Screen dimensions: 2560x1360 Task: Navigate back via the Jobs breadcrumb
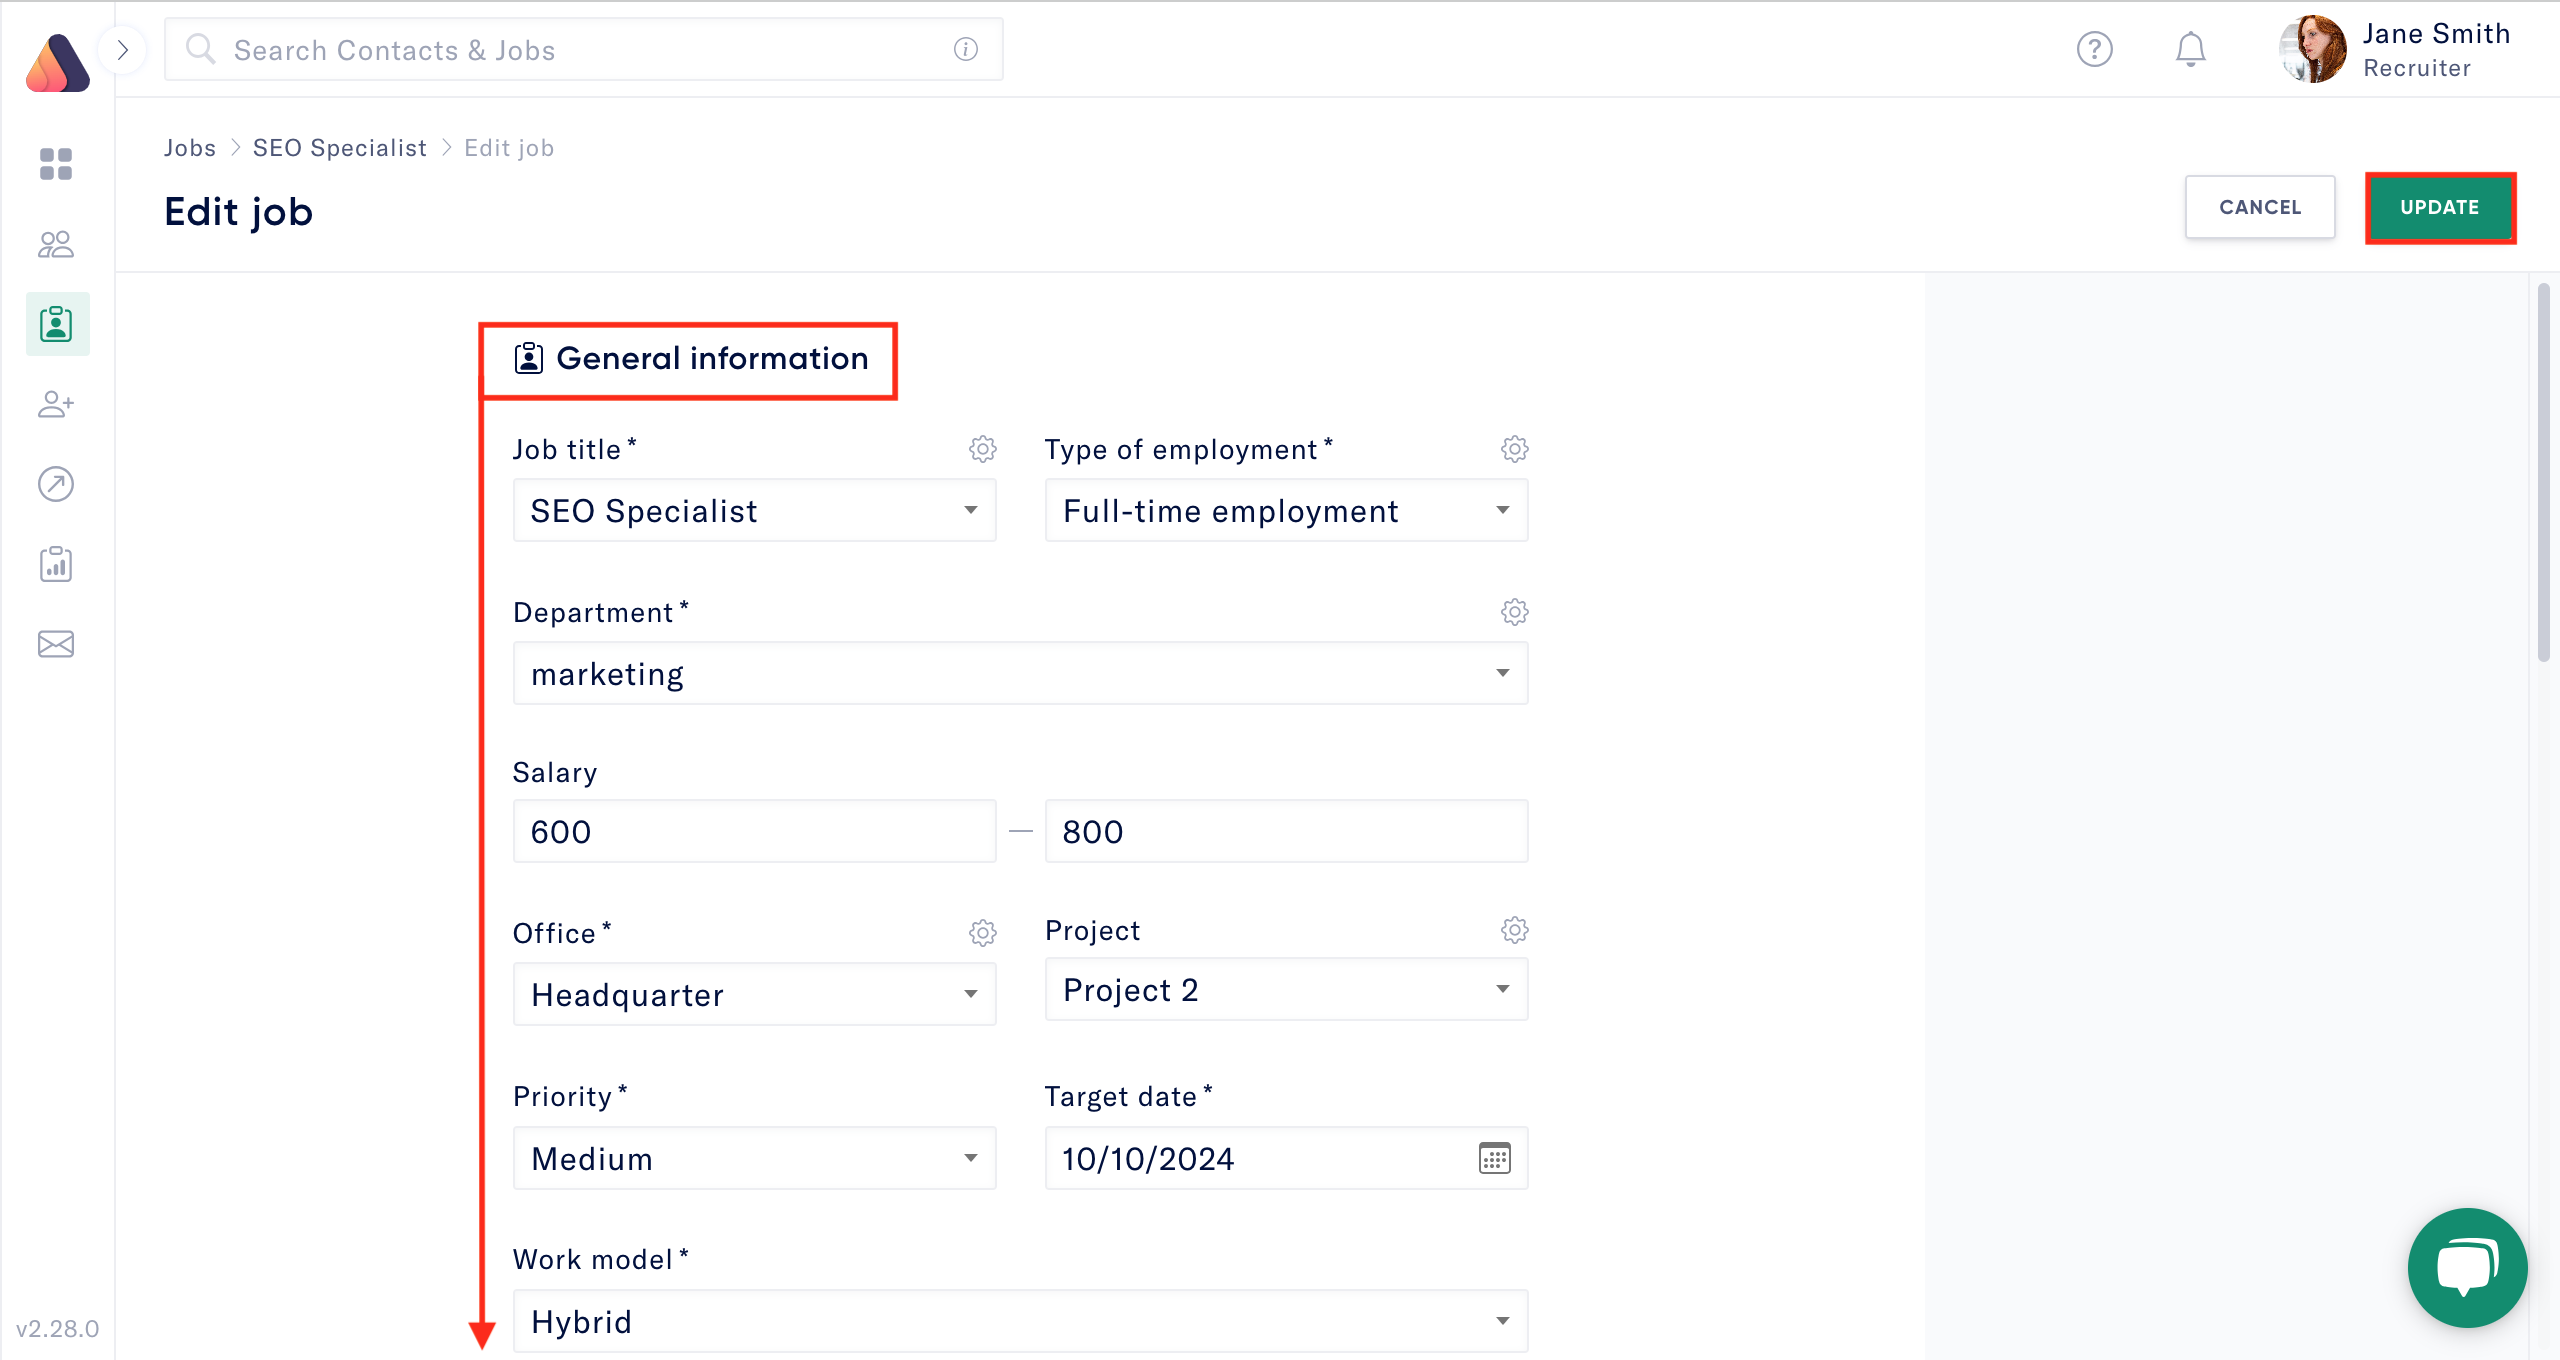[x=189, y=147]
